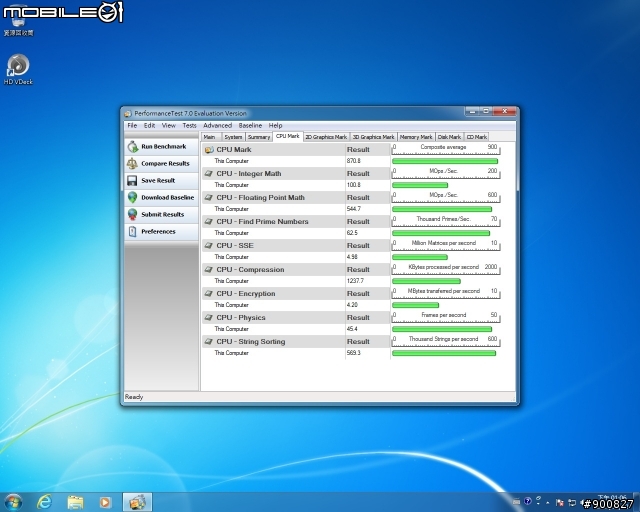Click the Run Benchmark stopwatch icon

[x=133, y=146]
